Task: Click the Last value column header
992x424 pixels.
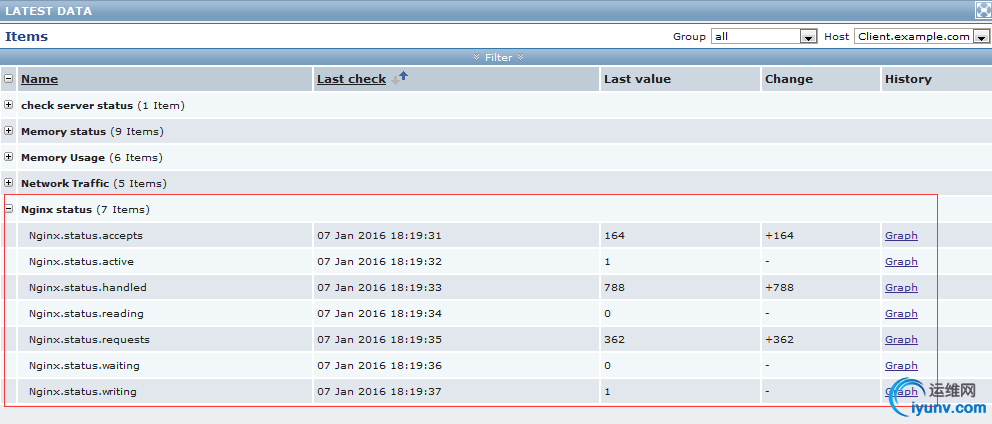Action: click(637, 79)
